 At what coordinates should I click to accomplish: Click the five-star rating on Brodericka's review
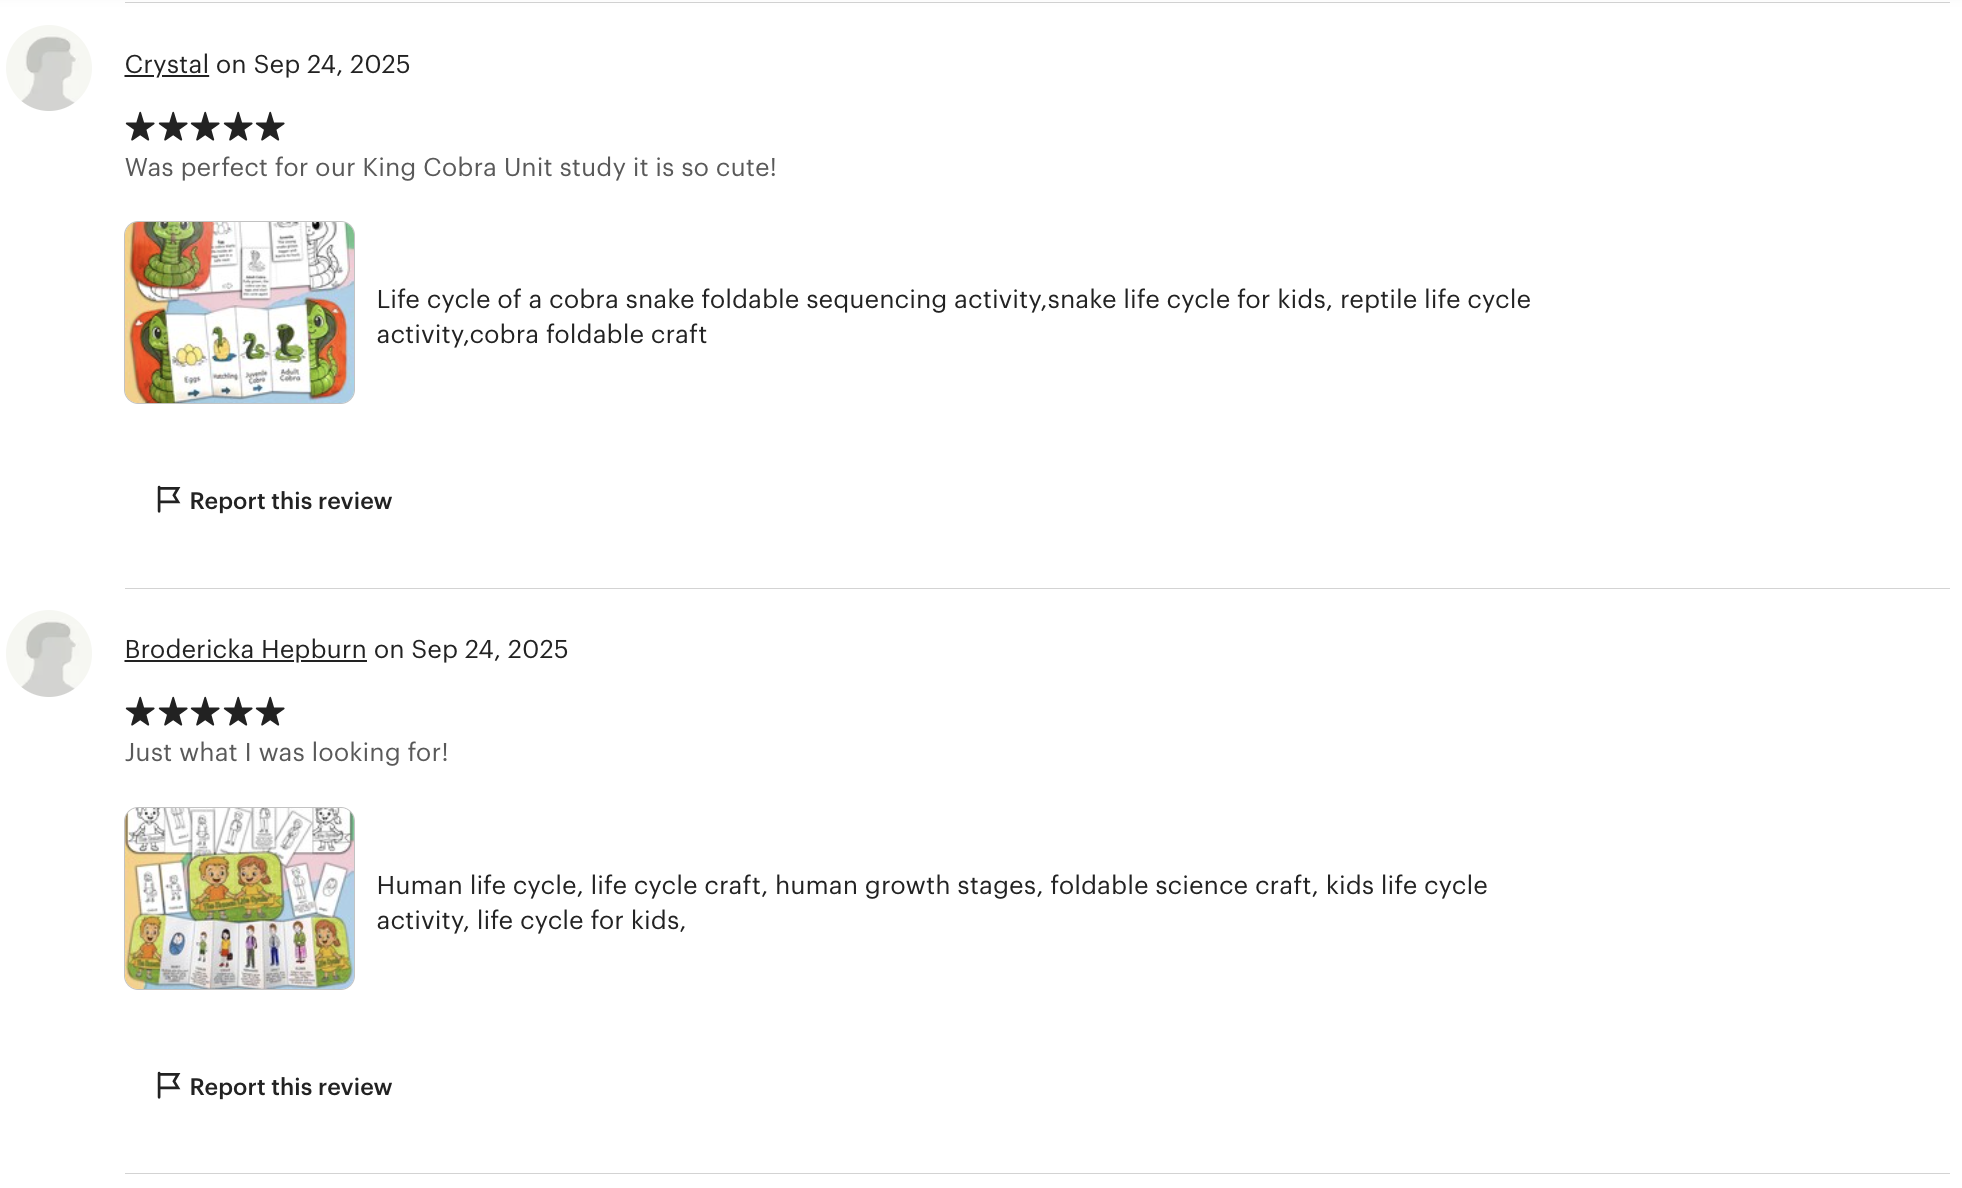click(205, 712)
